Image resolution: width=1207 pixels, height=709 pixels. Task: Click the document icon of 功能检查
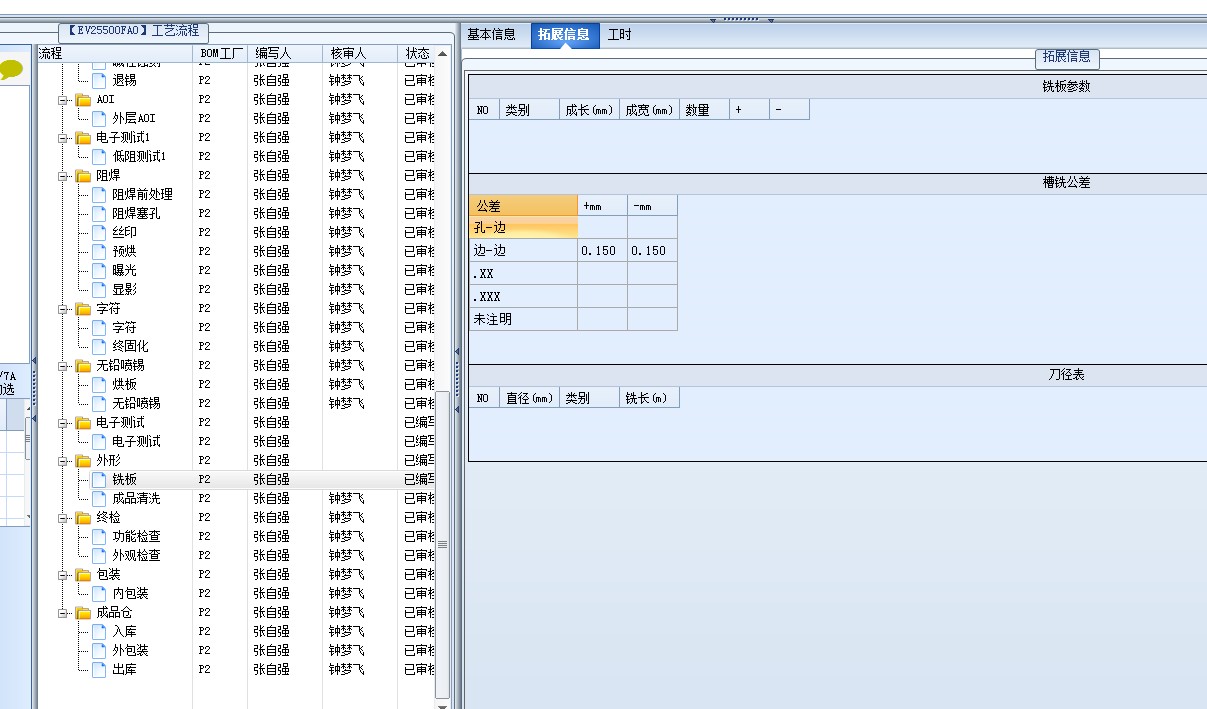point(99,536)
